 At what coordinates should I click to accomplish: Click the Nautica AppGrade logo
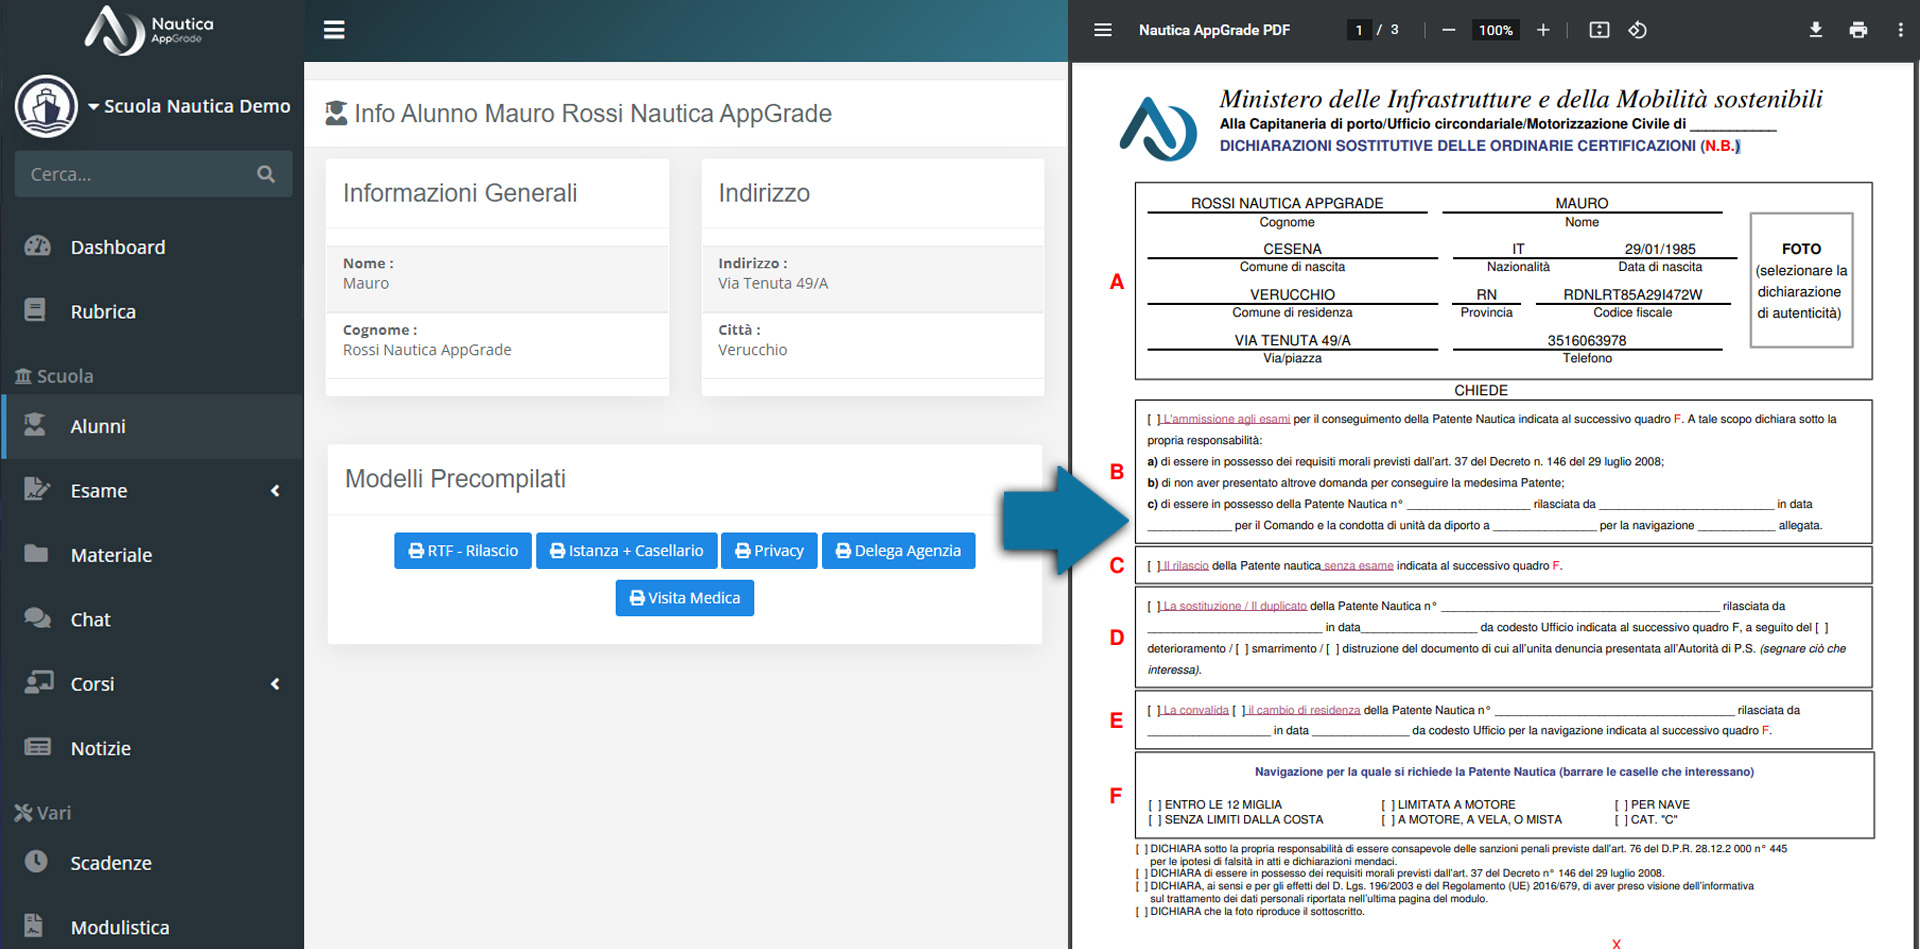[150, 30]
